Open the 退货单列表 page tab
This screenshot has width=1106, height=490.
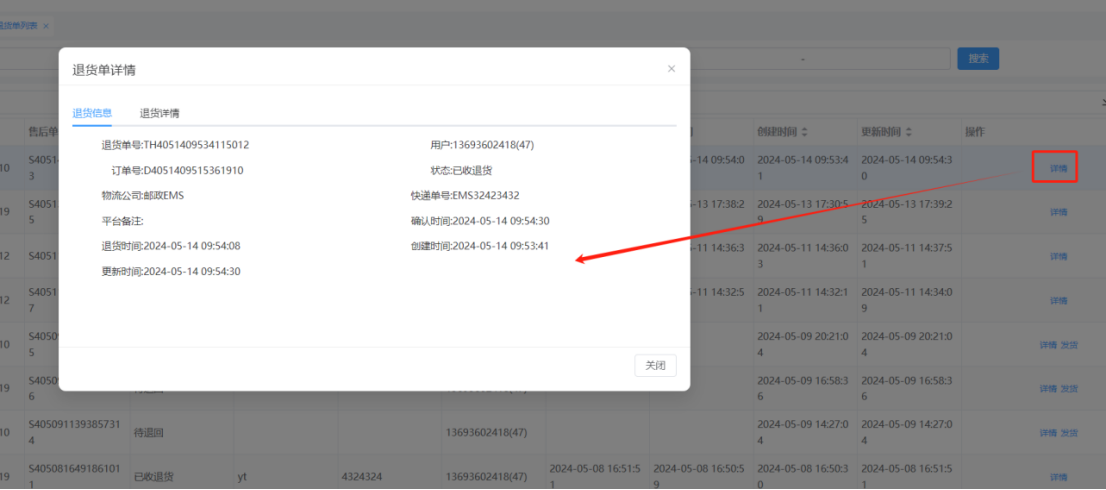click(19, 26)
